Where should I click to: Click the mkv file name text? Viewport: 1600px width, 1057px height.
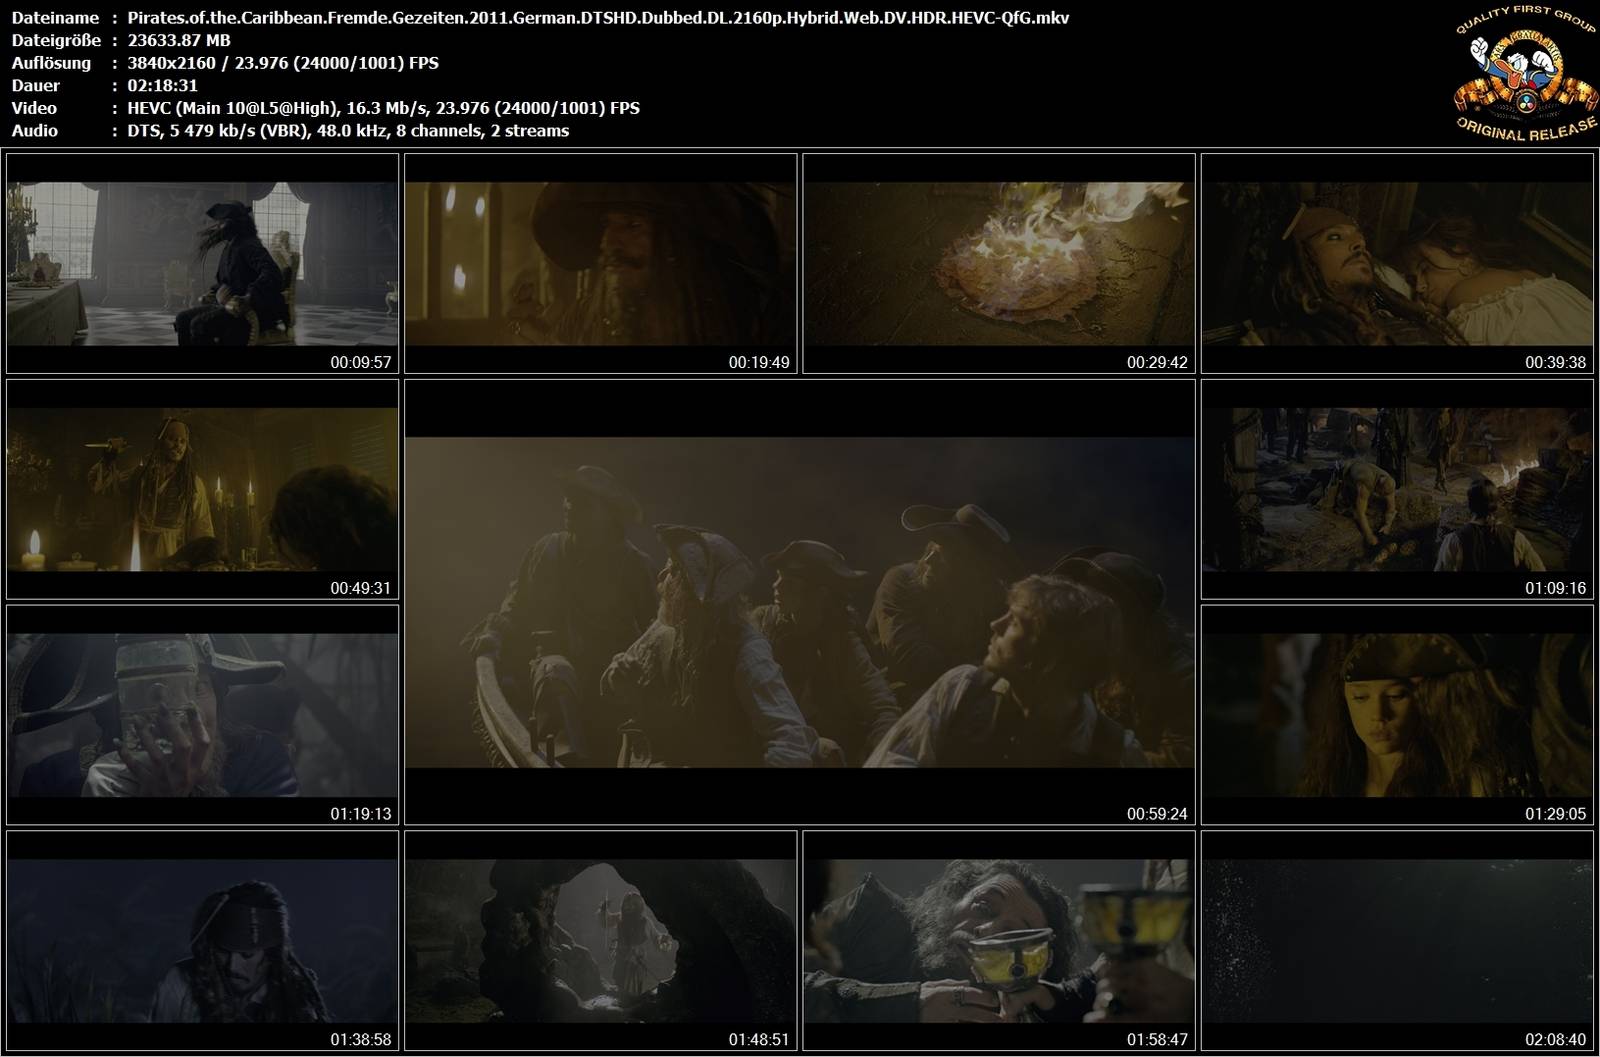point(598,17)
